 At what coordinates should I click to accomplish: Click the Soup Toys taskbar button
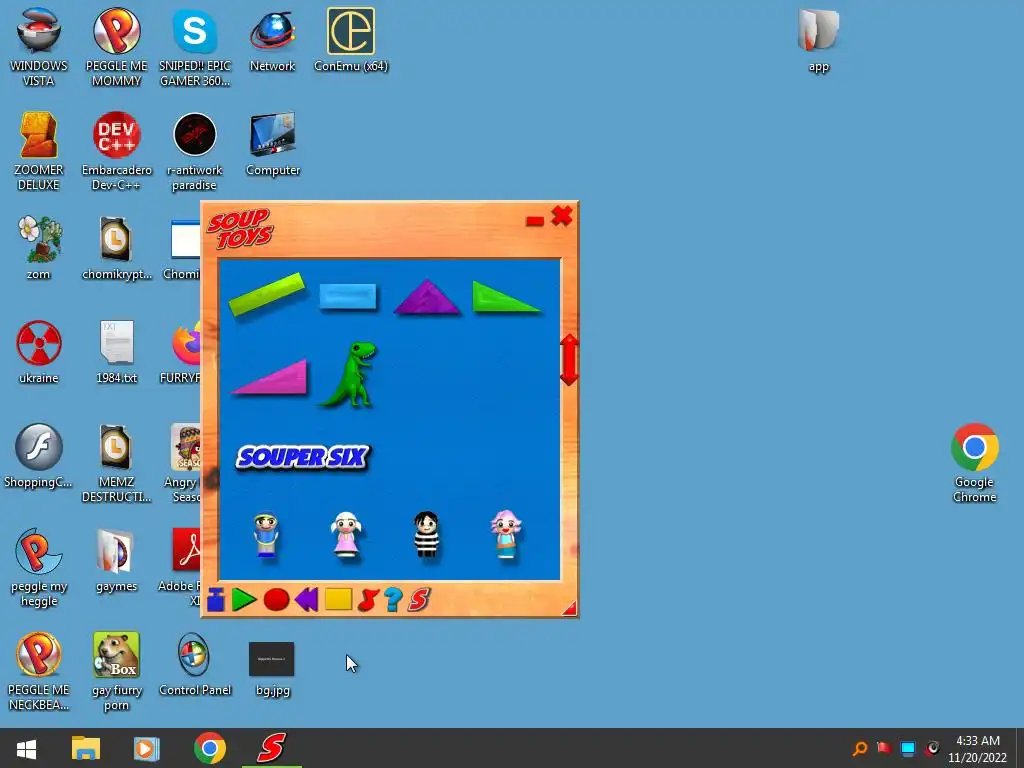271,748
